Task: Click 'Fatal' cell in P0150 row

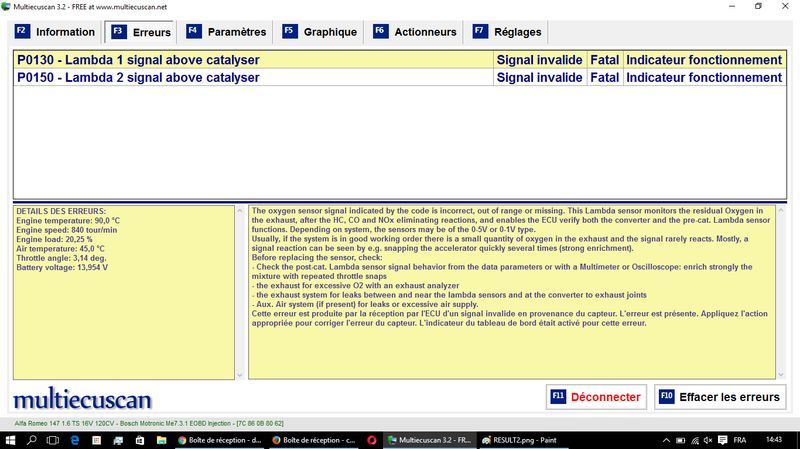Action: 605,78
